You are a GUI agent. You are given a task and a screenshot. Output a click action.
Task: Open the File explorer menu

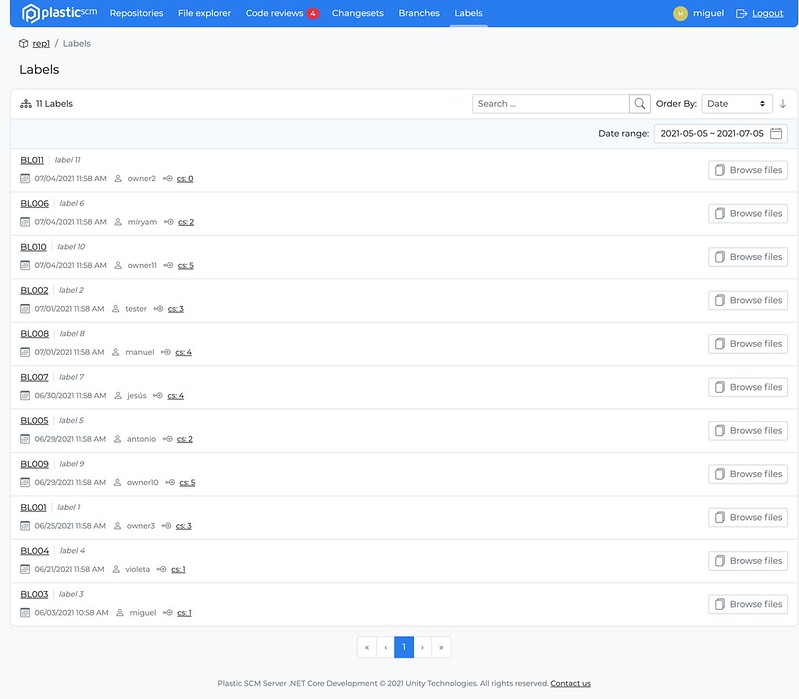204,13
